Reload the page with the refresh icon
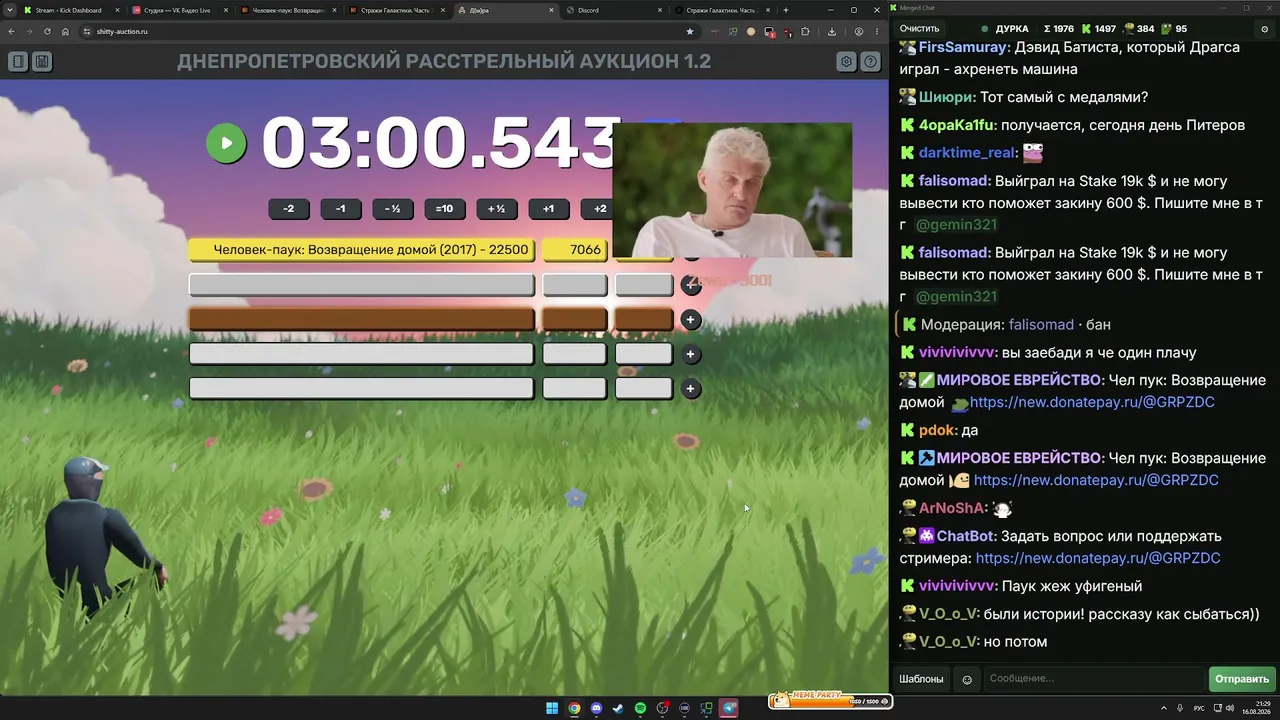 (x=47, y=31)
